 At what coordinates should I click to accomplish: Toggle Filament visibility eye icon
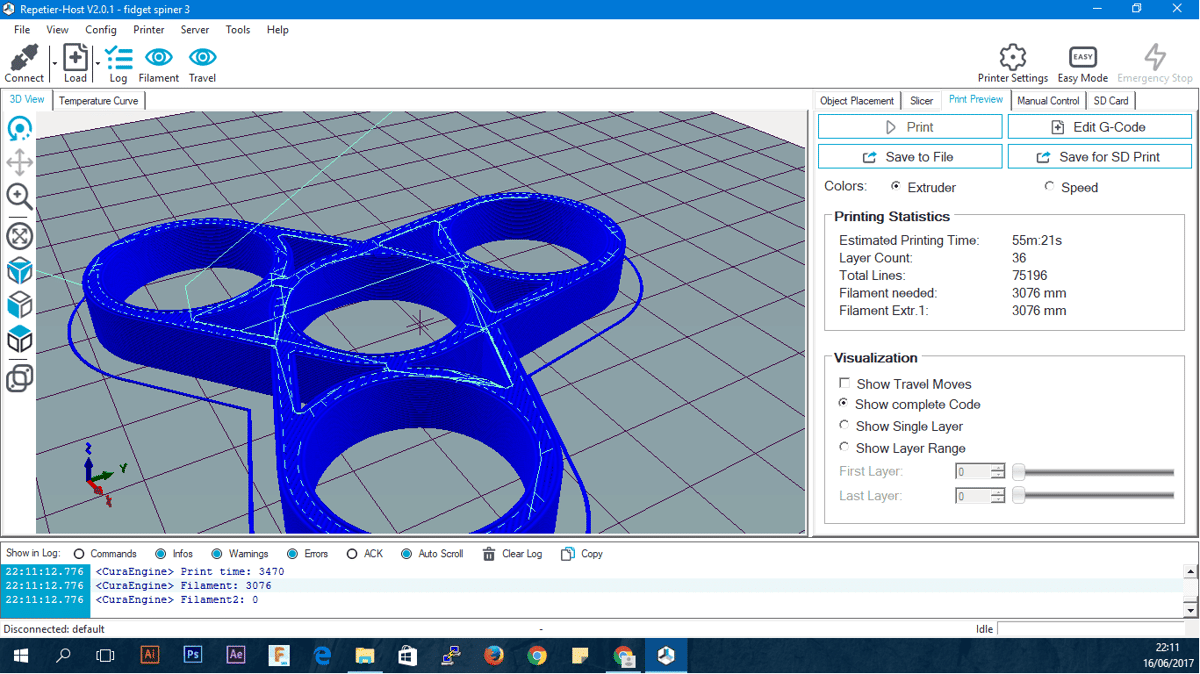[158, 58]
